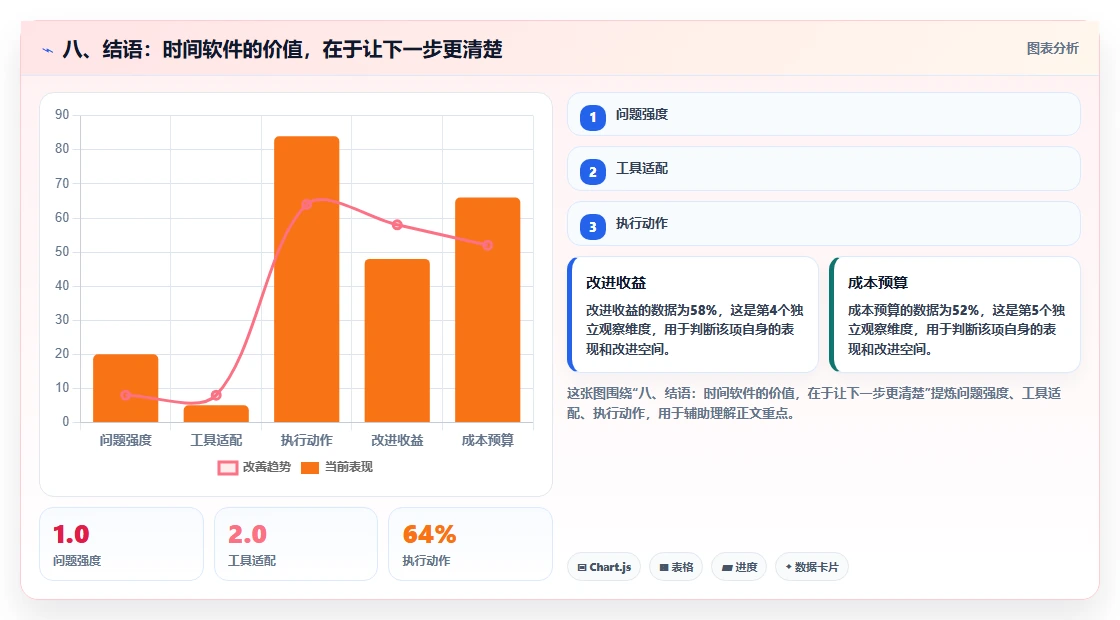Click the trend line point above 成本预算
This screenshot has width=1120, height=620.
(488, 246)
